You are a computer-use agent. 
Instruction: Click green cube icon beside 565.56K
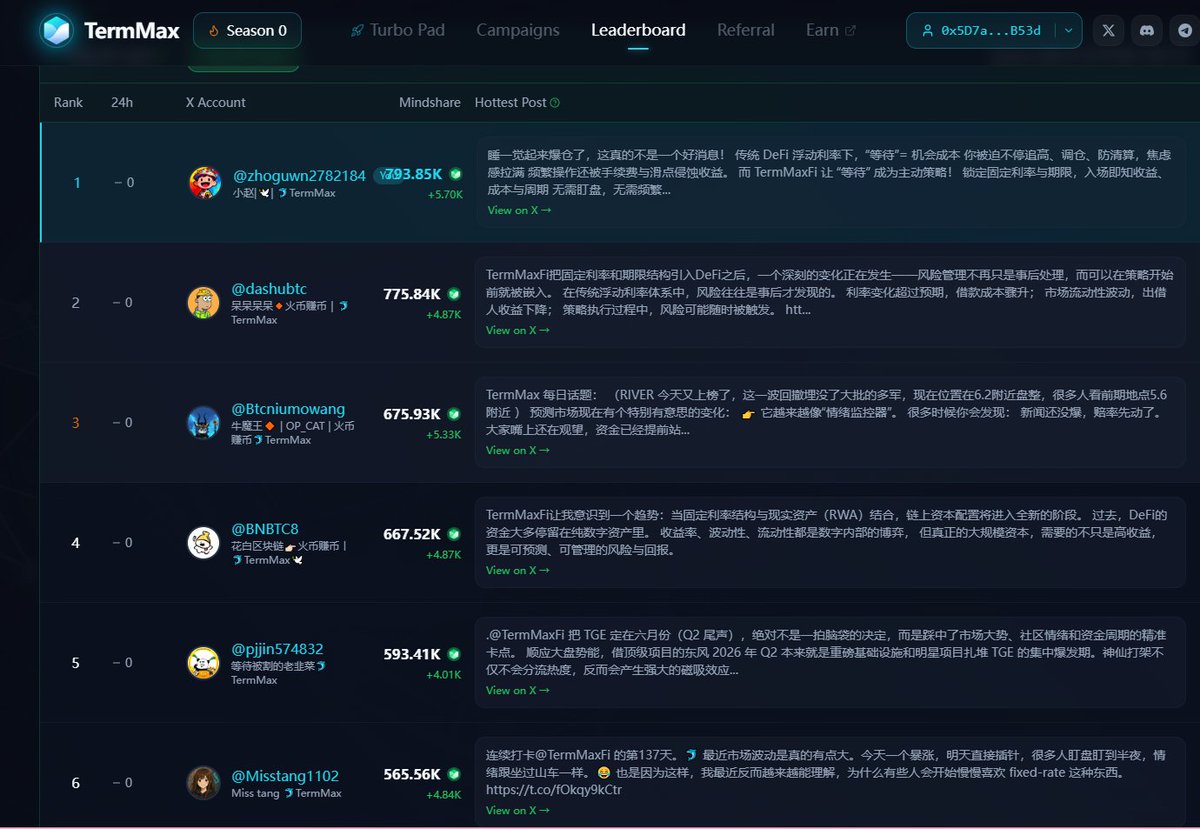click(x=454, y=774)
